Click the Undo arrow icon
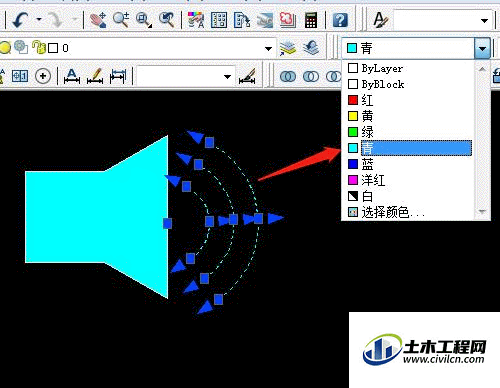This screenshot has height=388, width=500. [x=20, y=20]
